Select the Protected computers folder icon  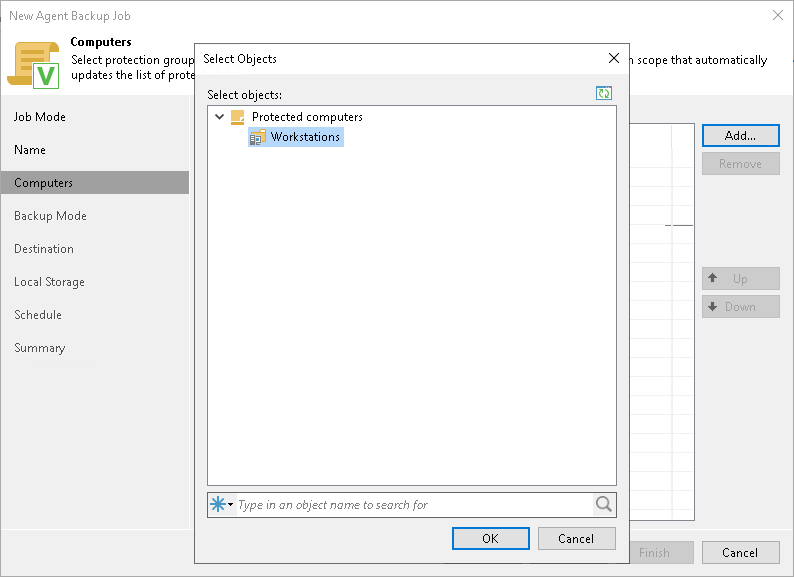coord(237,117)
